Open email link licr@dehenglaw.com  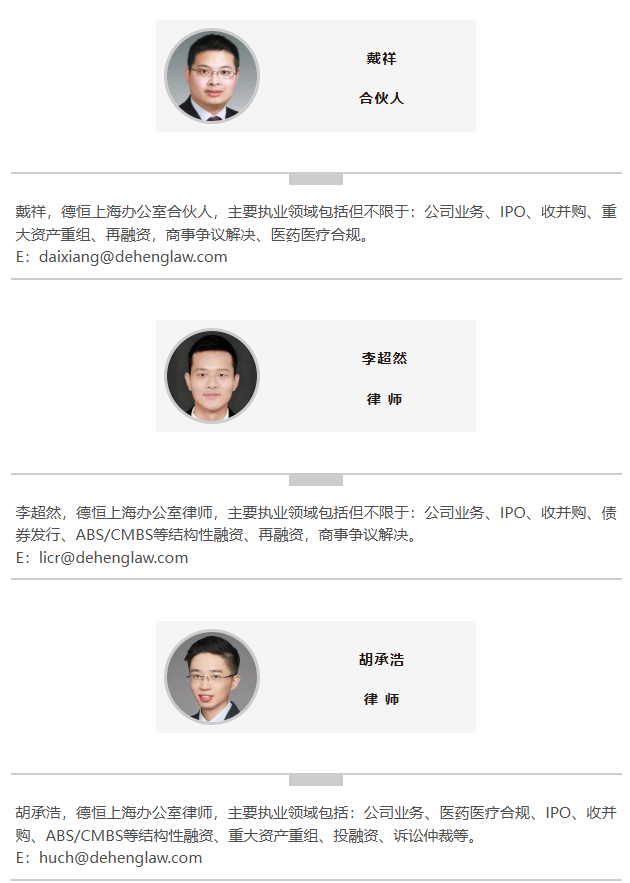113,558
